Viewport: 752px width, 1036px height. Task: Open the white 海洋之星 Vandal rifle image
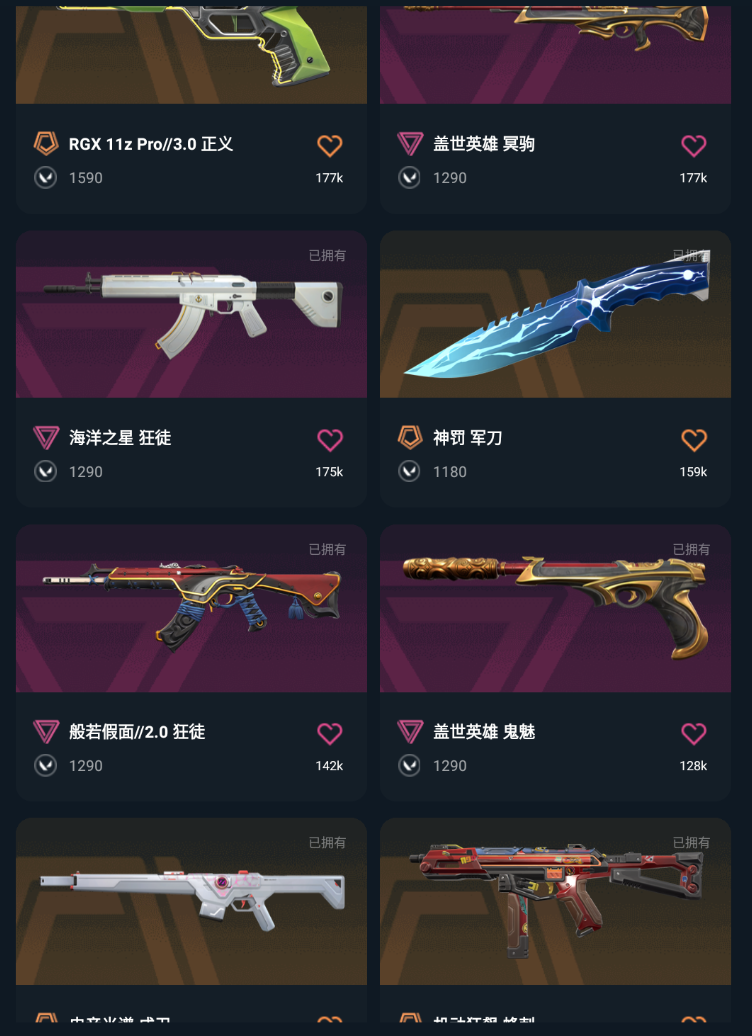192,314
